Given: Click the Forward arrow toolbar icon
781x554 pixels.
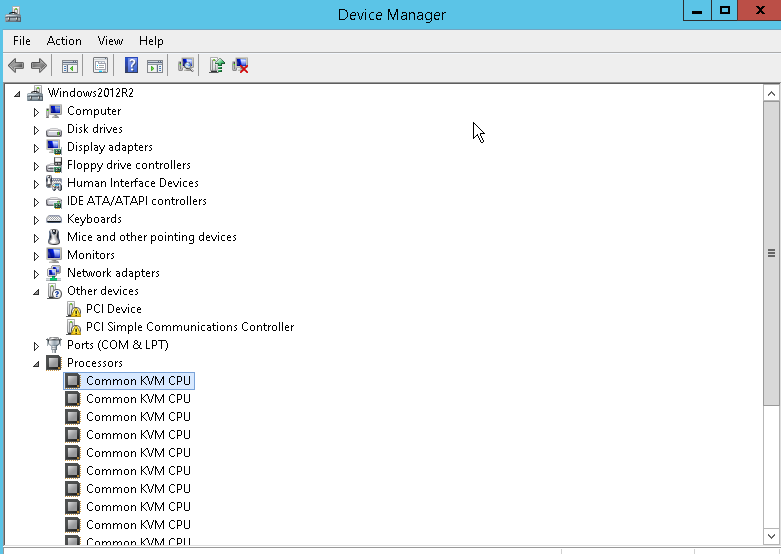Looking at the screenshot, I should 39,65.
